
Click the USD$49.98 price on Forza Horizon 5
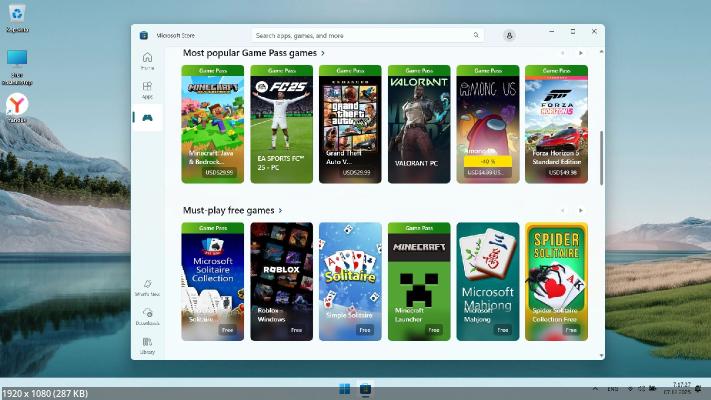click(564, 172)
